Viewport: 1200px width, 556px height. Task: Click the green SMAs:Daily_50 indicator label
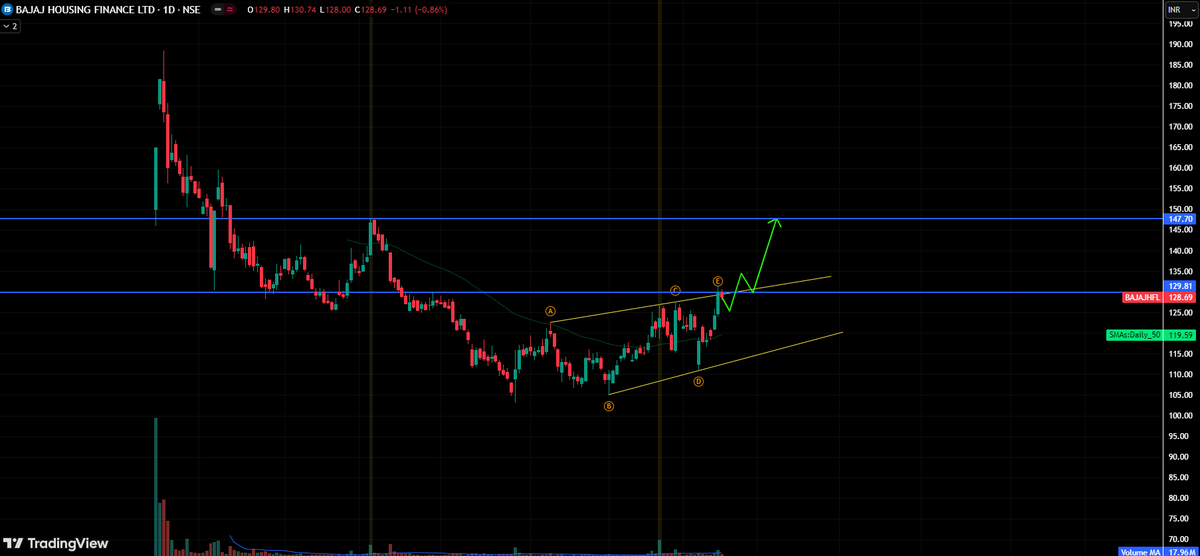coord(1135,336)
